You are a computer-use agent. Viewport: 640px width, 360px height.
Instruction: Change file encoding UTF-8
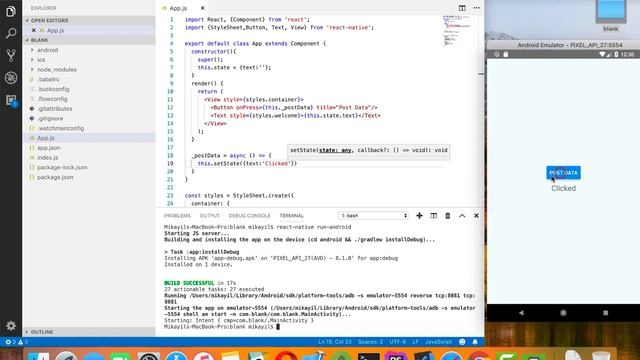398,342
